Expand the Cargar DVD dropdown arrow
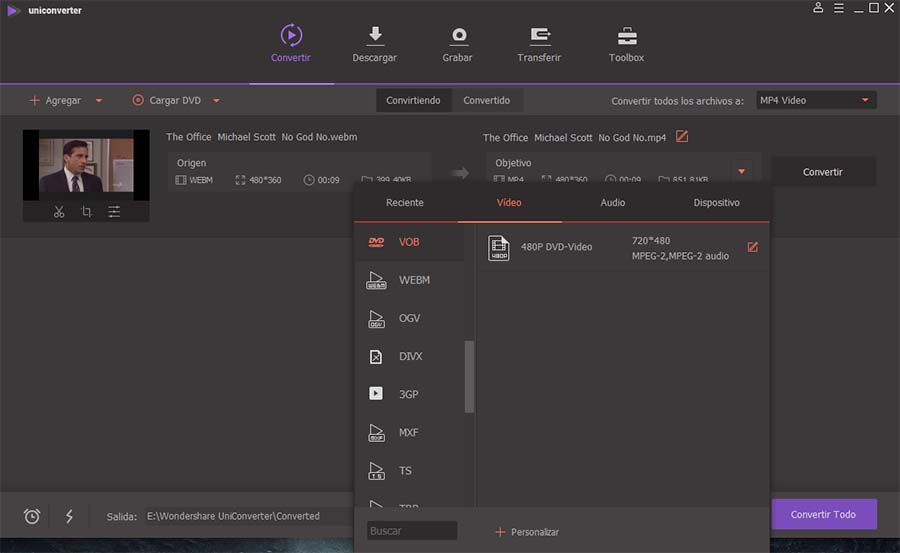The width and height of the screenshot is (900, 553). pyautogui.click(x=216, y=100)
